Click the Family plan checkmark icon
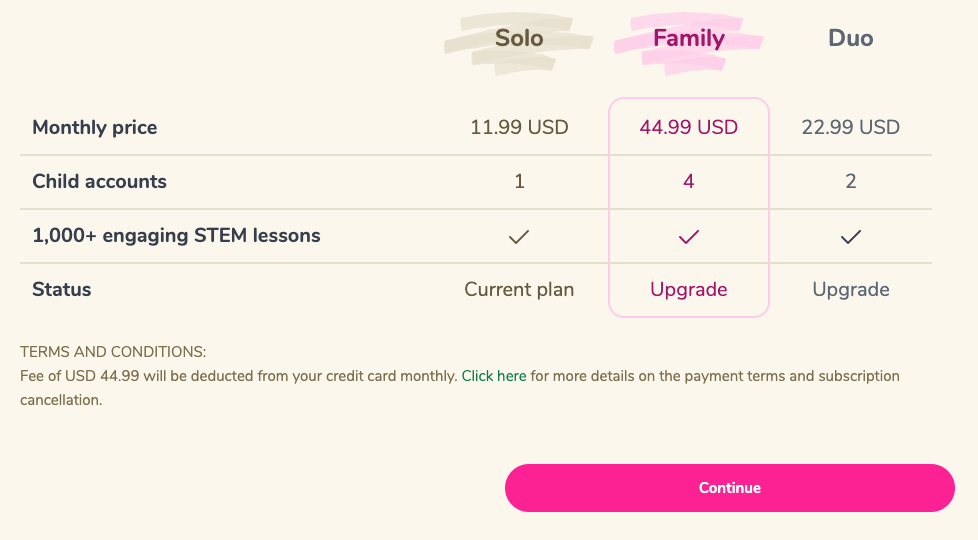Viewport: 978px width, 540px height. click(689, 237)
